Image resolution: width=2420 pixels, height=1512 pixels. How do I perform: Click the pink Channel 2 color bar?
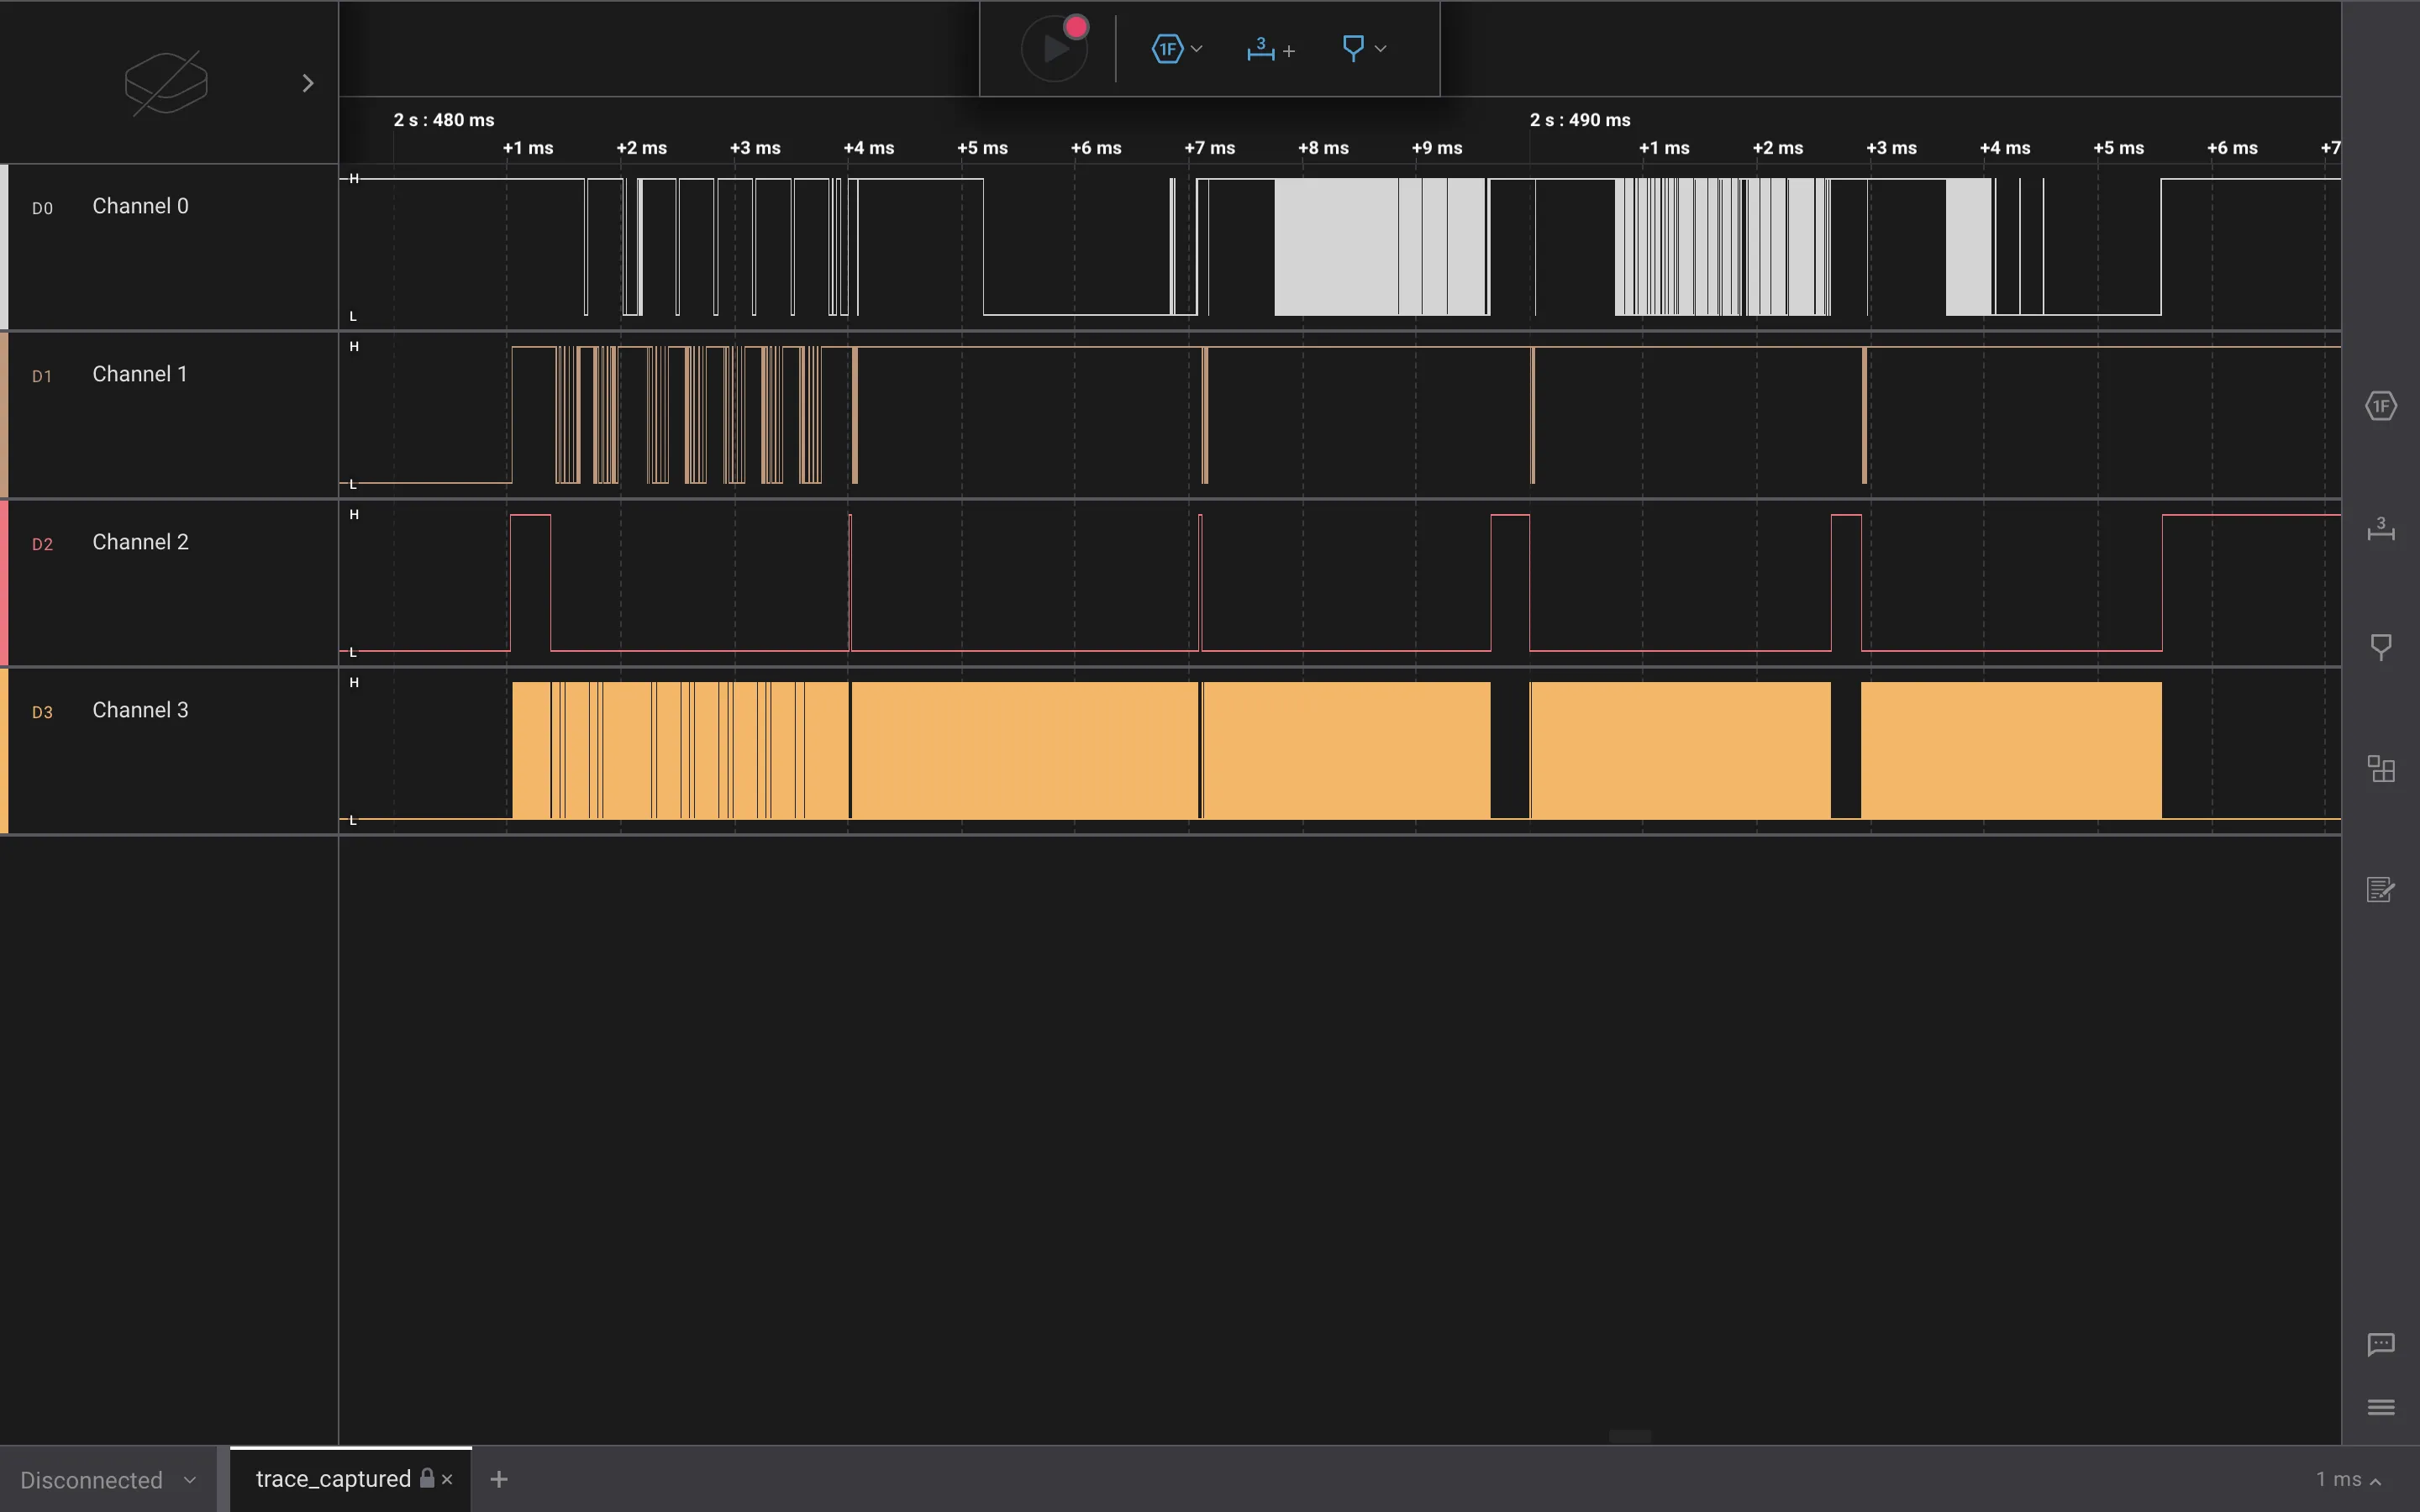pos(4,583)
